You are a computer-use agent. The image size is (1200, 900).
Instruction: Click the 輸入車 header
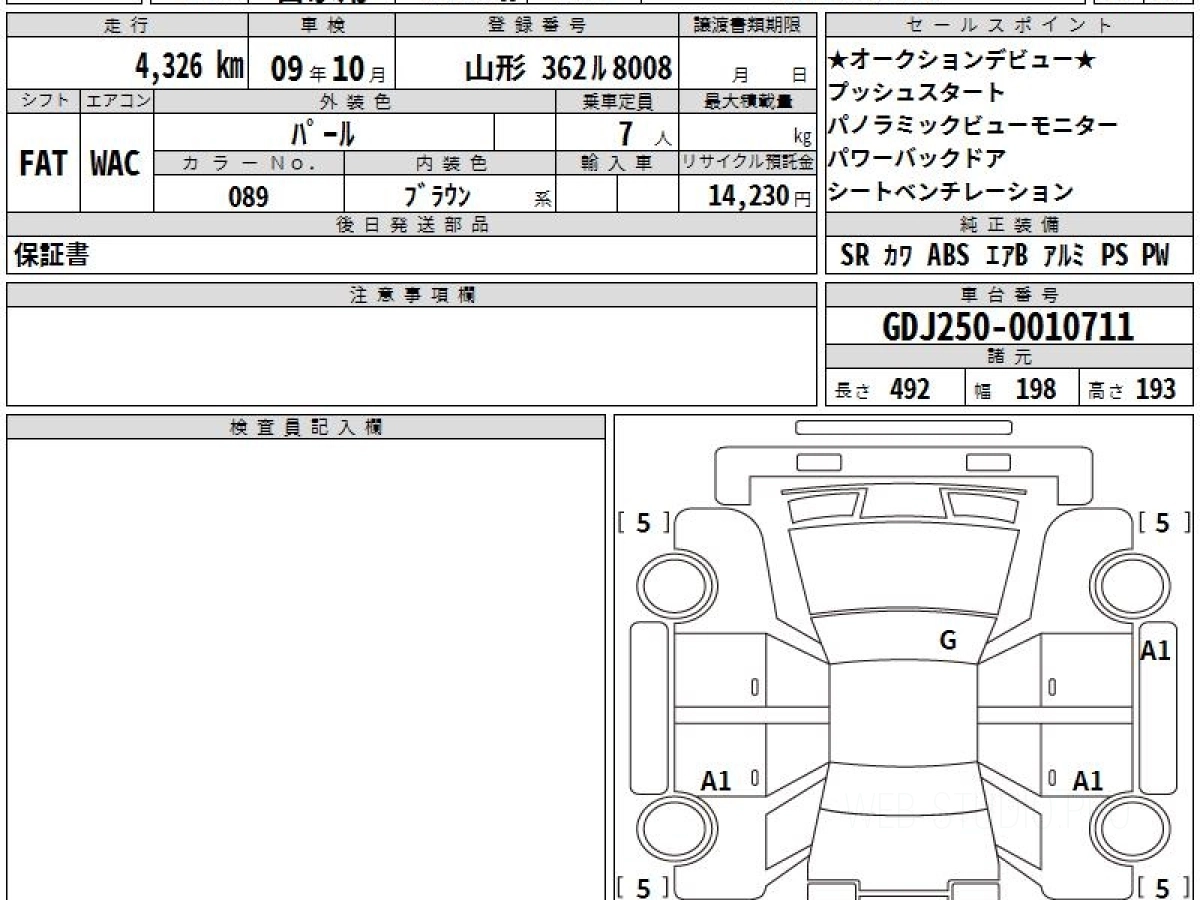[617, 163]
